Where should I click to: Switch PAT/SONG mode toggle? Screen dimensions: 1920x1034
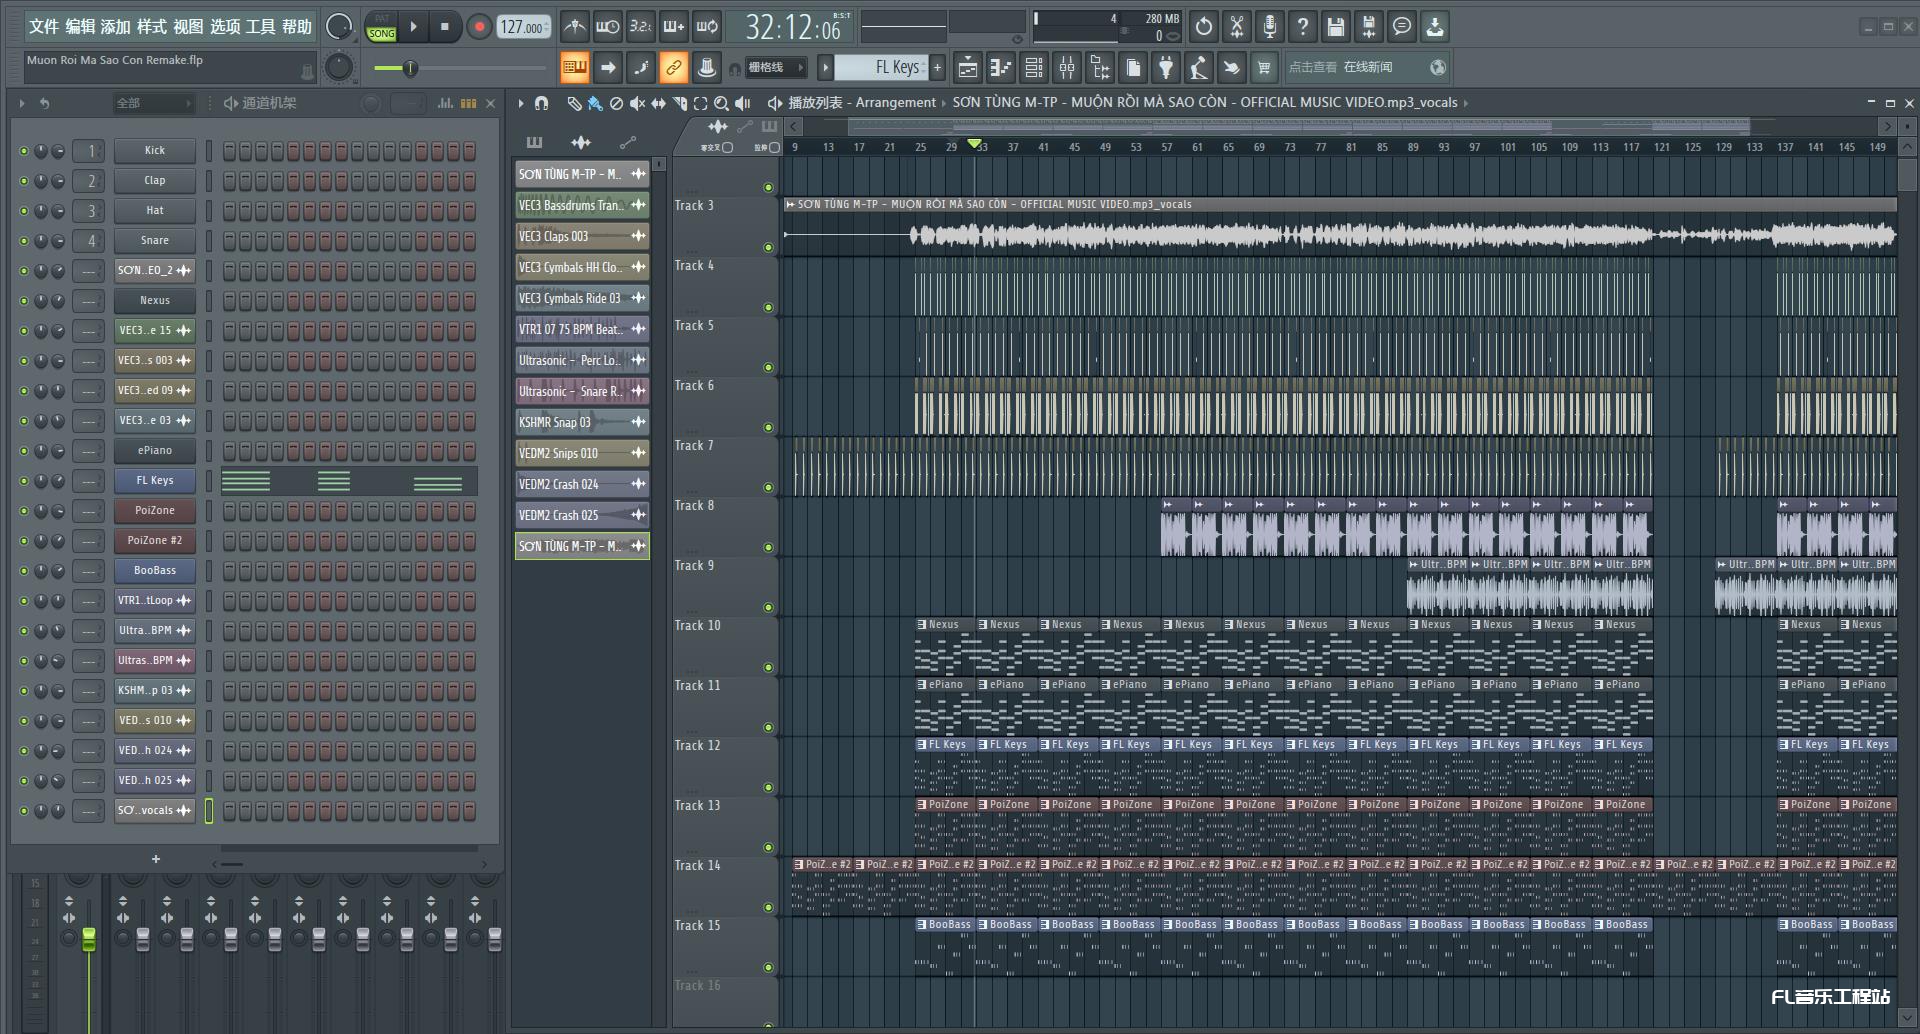tap(381, 27)
